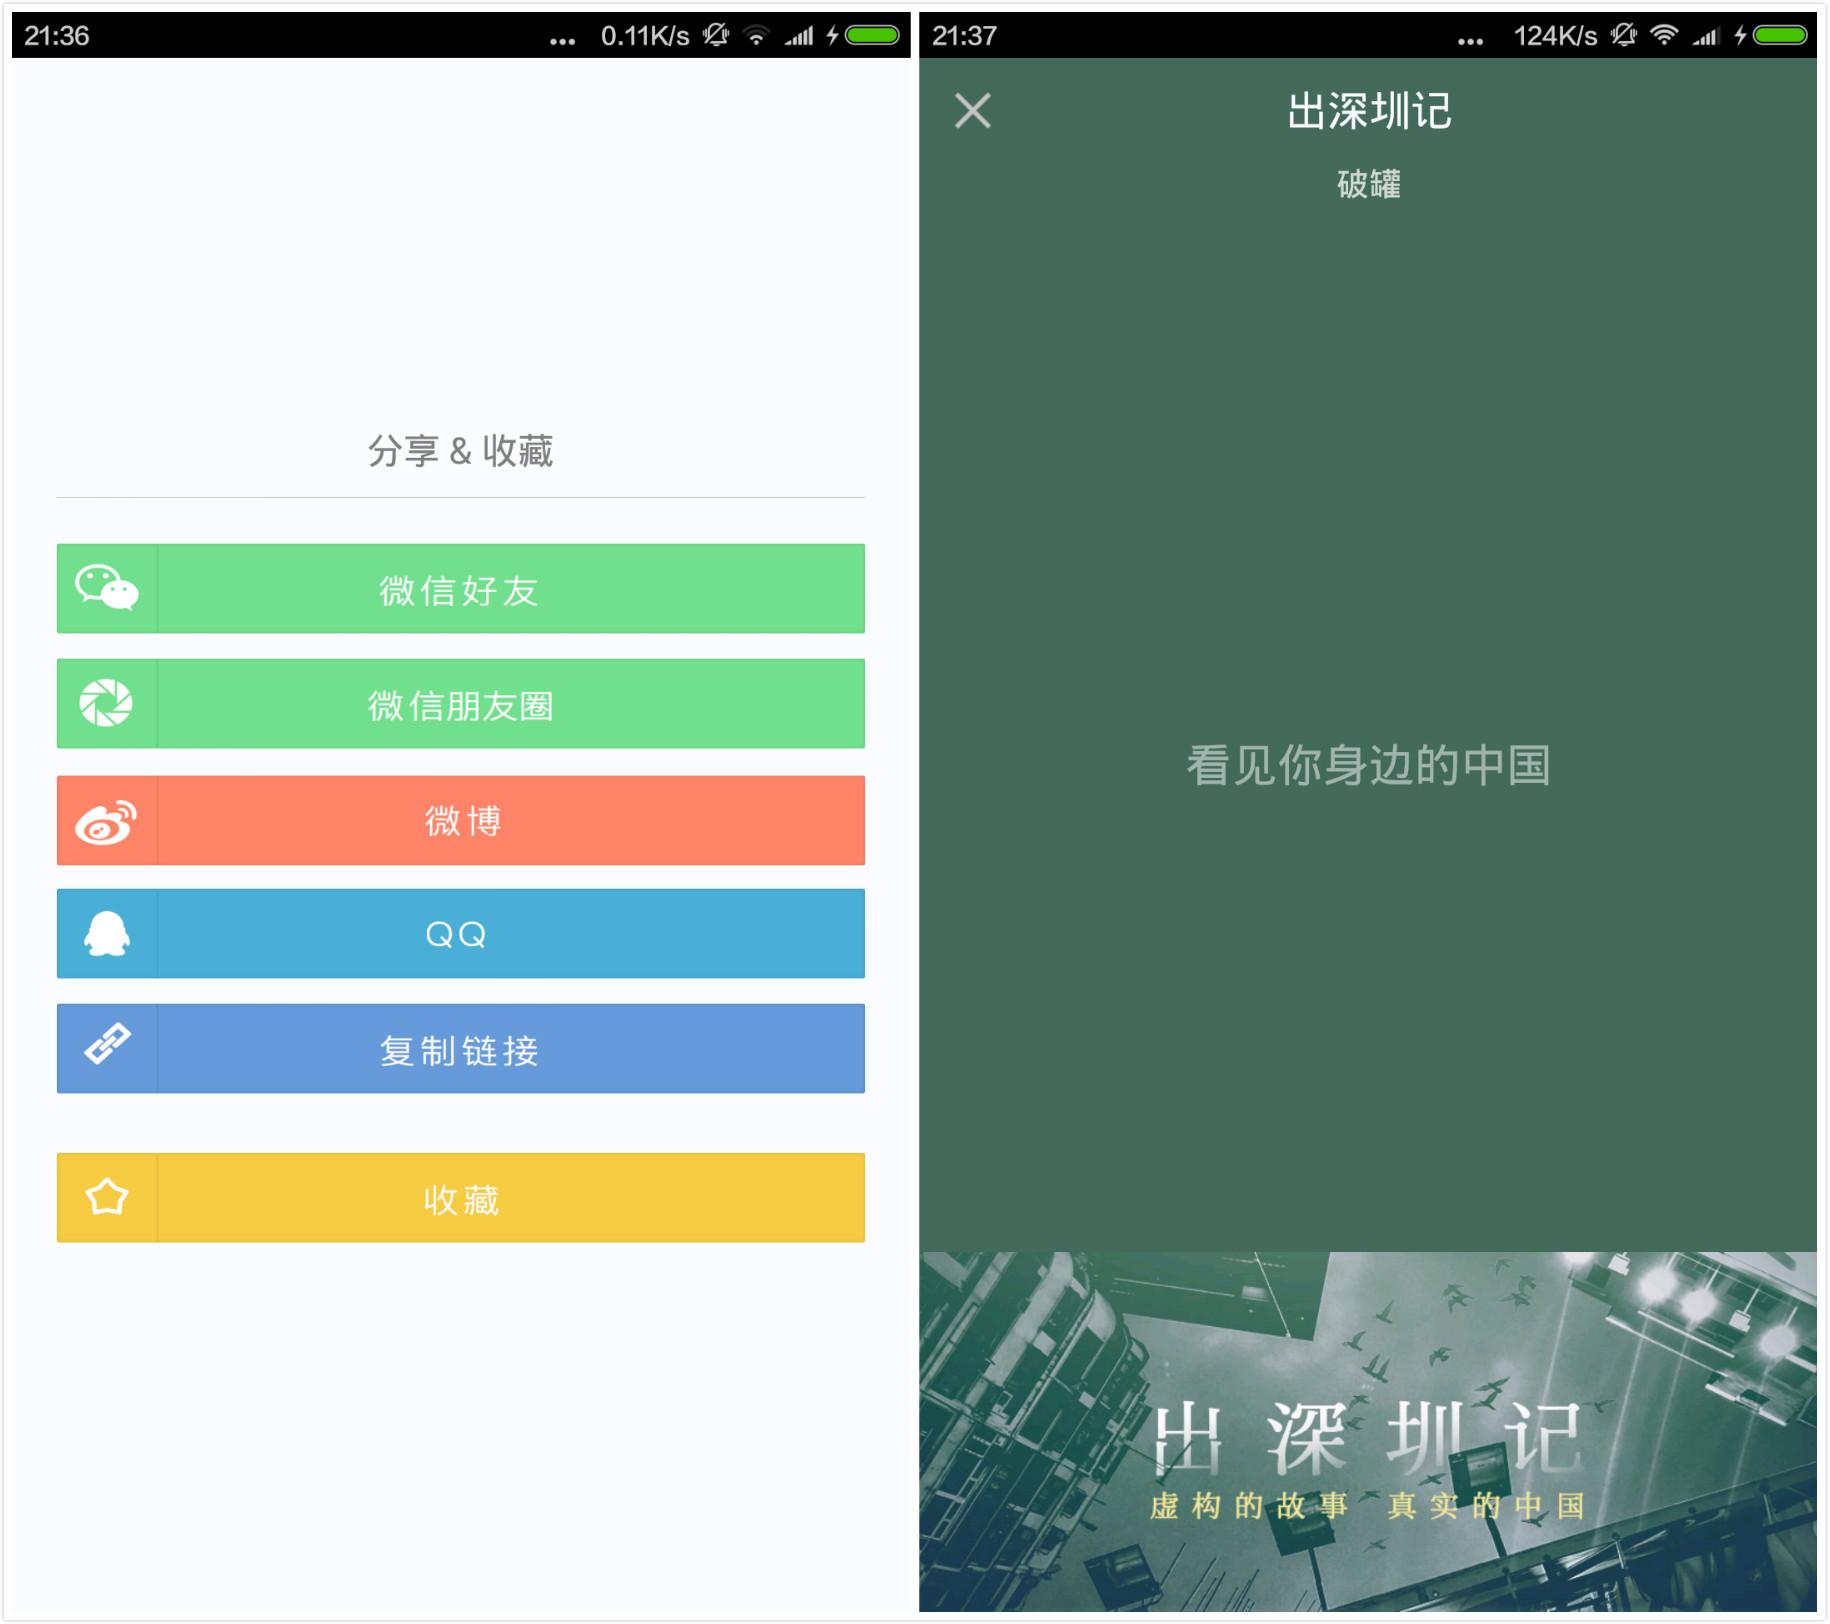
Task: Click the 0.11K/s network speed indicator
Action: point(645,36)
